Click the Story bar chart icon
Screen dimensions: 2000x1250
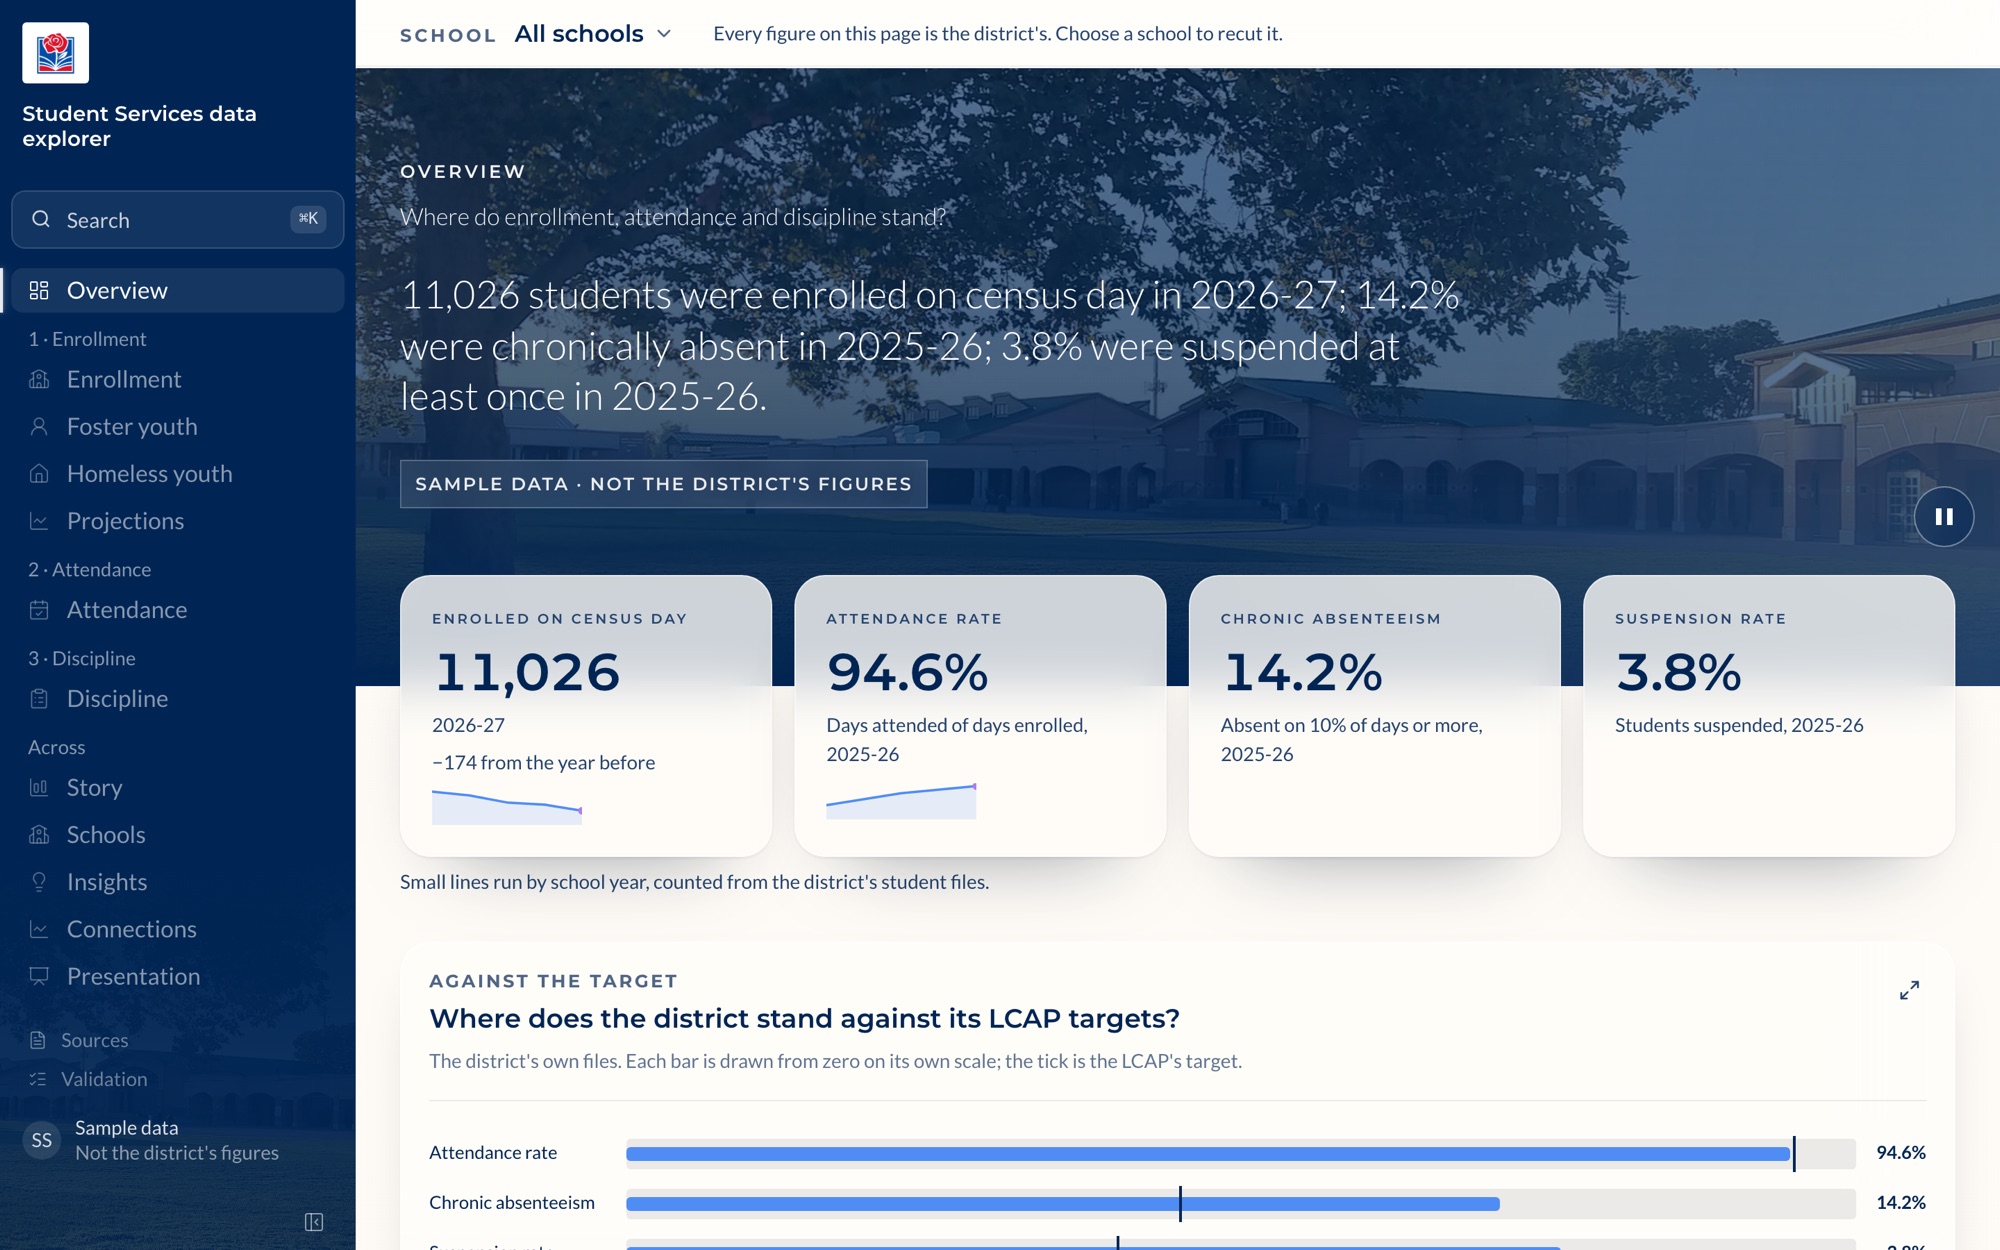[39, 787]
